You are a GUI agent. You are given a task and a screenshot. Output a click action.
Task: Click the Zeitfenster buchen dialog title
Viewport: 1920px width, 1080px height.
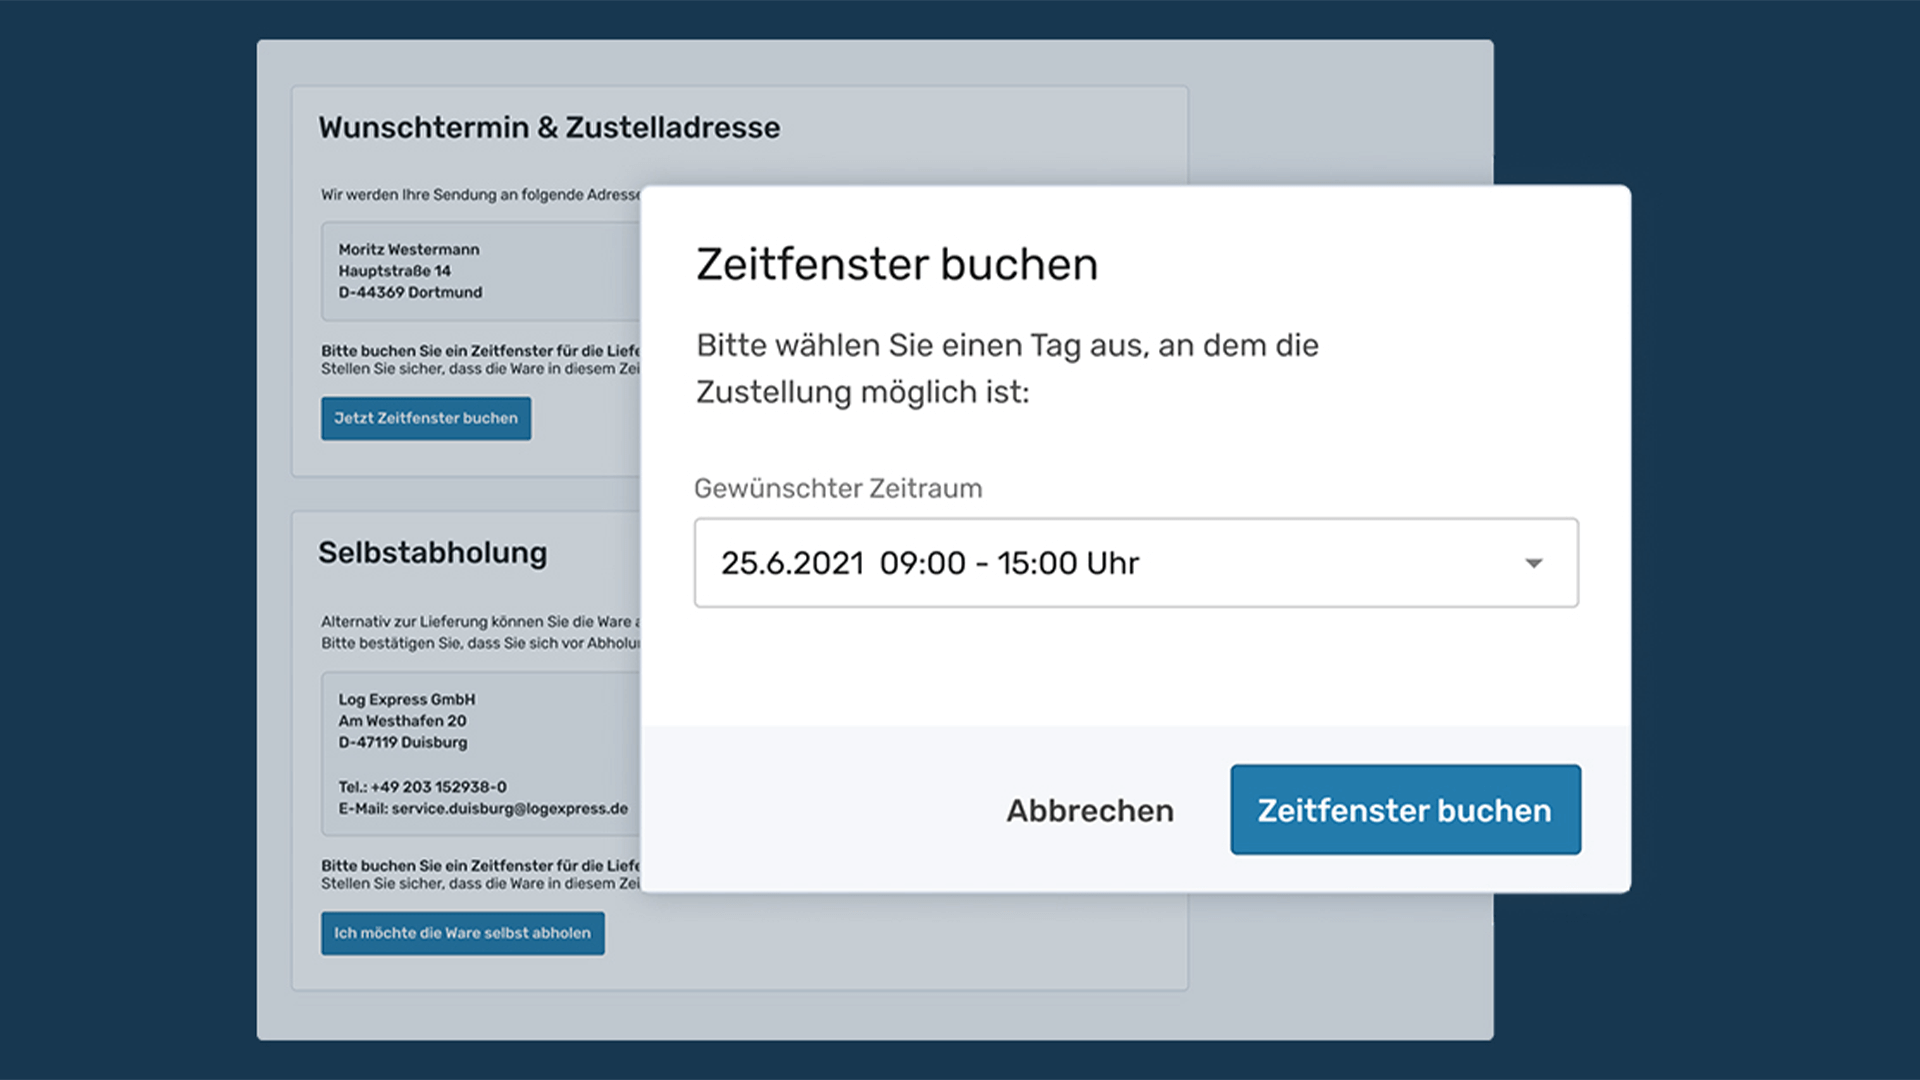897,263
